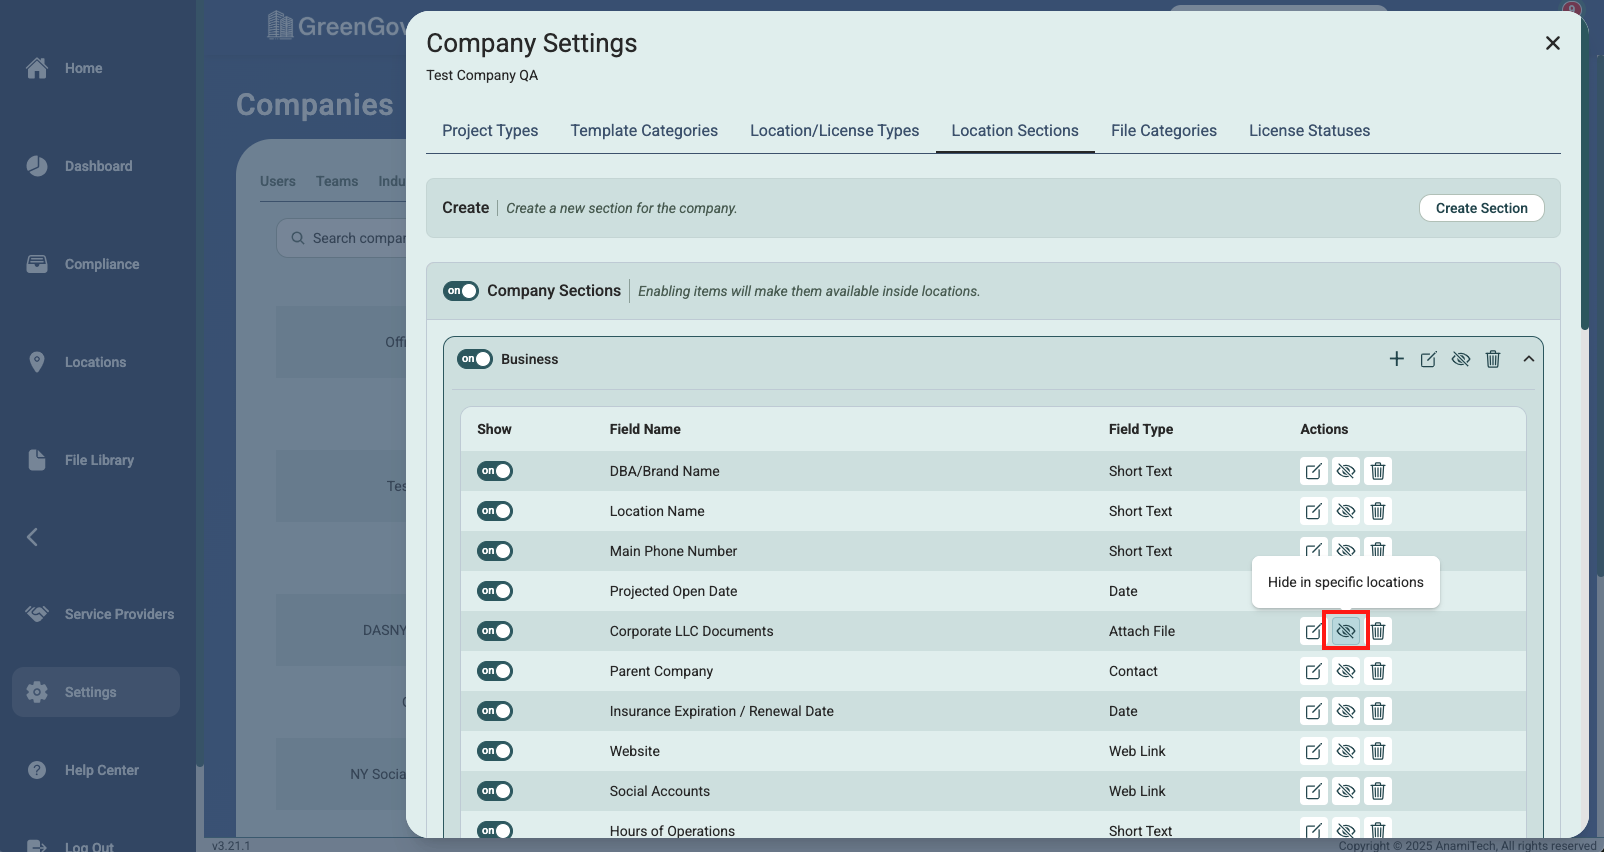Click the Create Section button
The width and height of the screenshot is (1604, 852).
coord(1481,208)
